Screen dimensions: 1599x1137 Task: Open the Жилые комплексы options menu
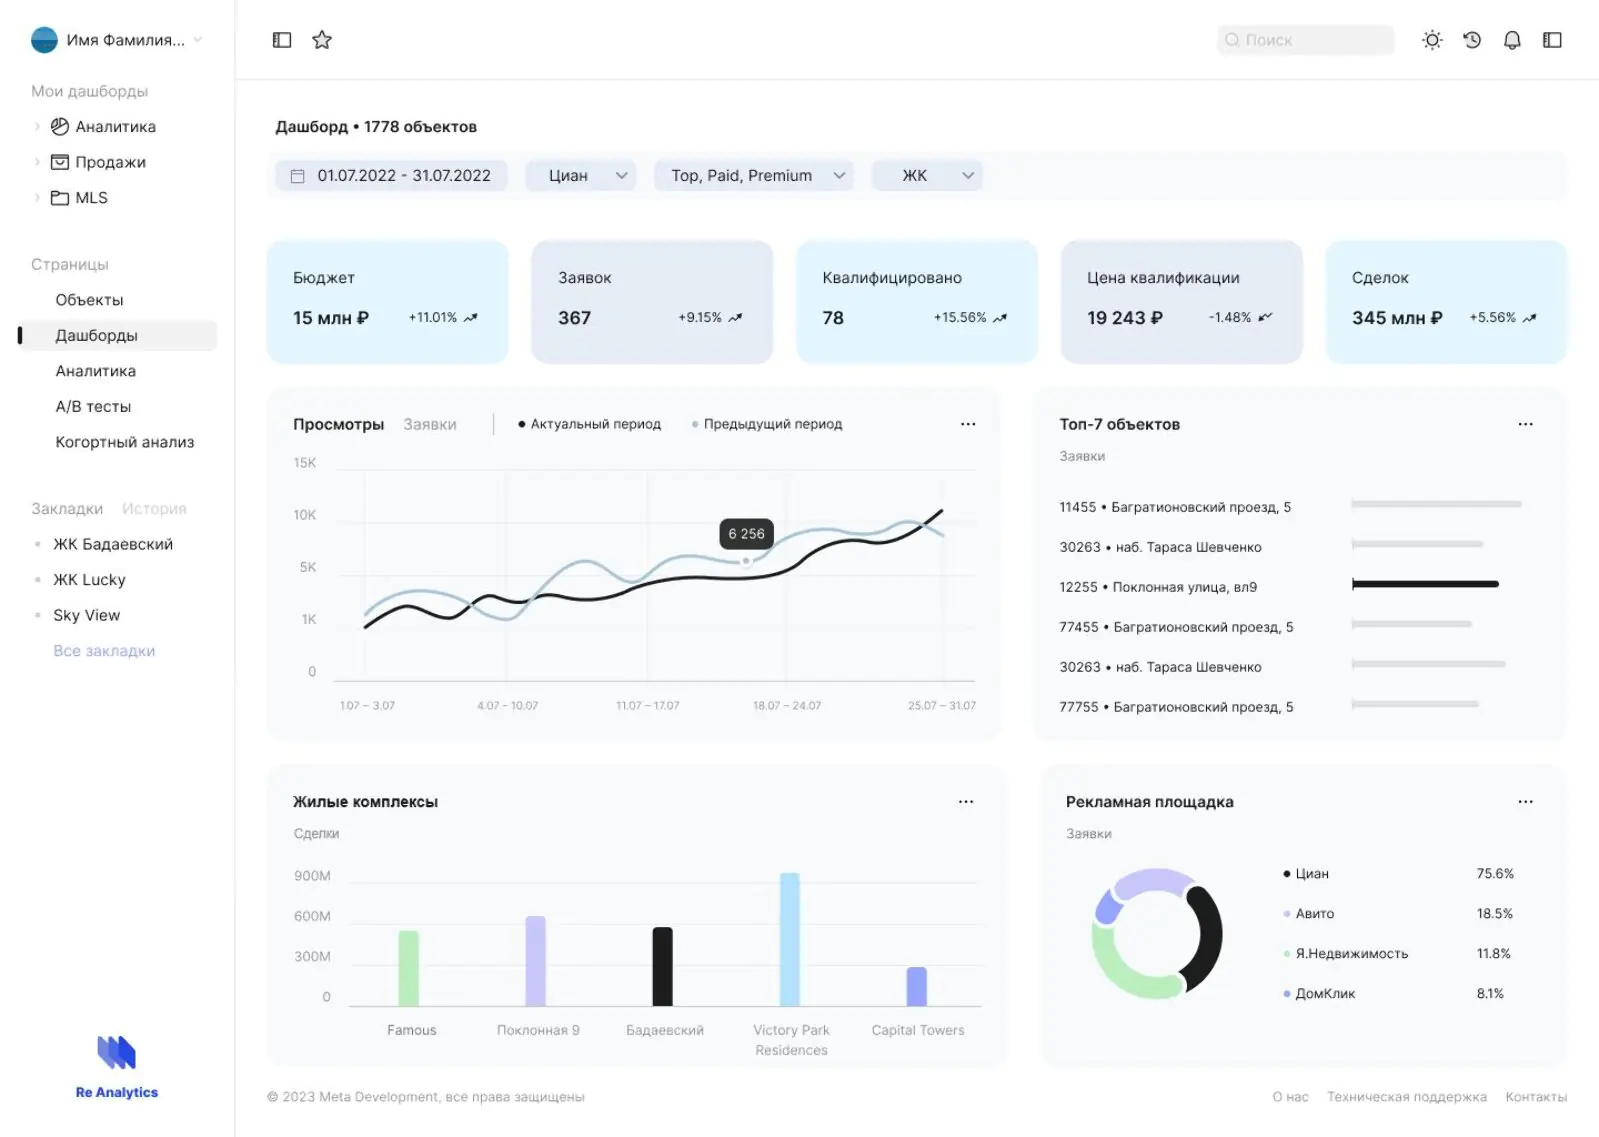pos(966,802)
